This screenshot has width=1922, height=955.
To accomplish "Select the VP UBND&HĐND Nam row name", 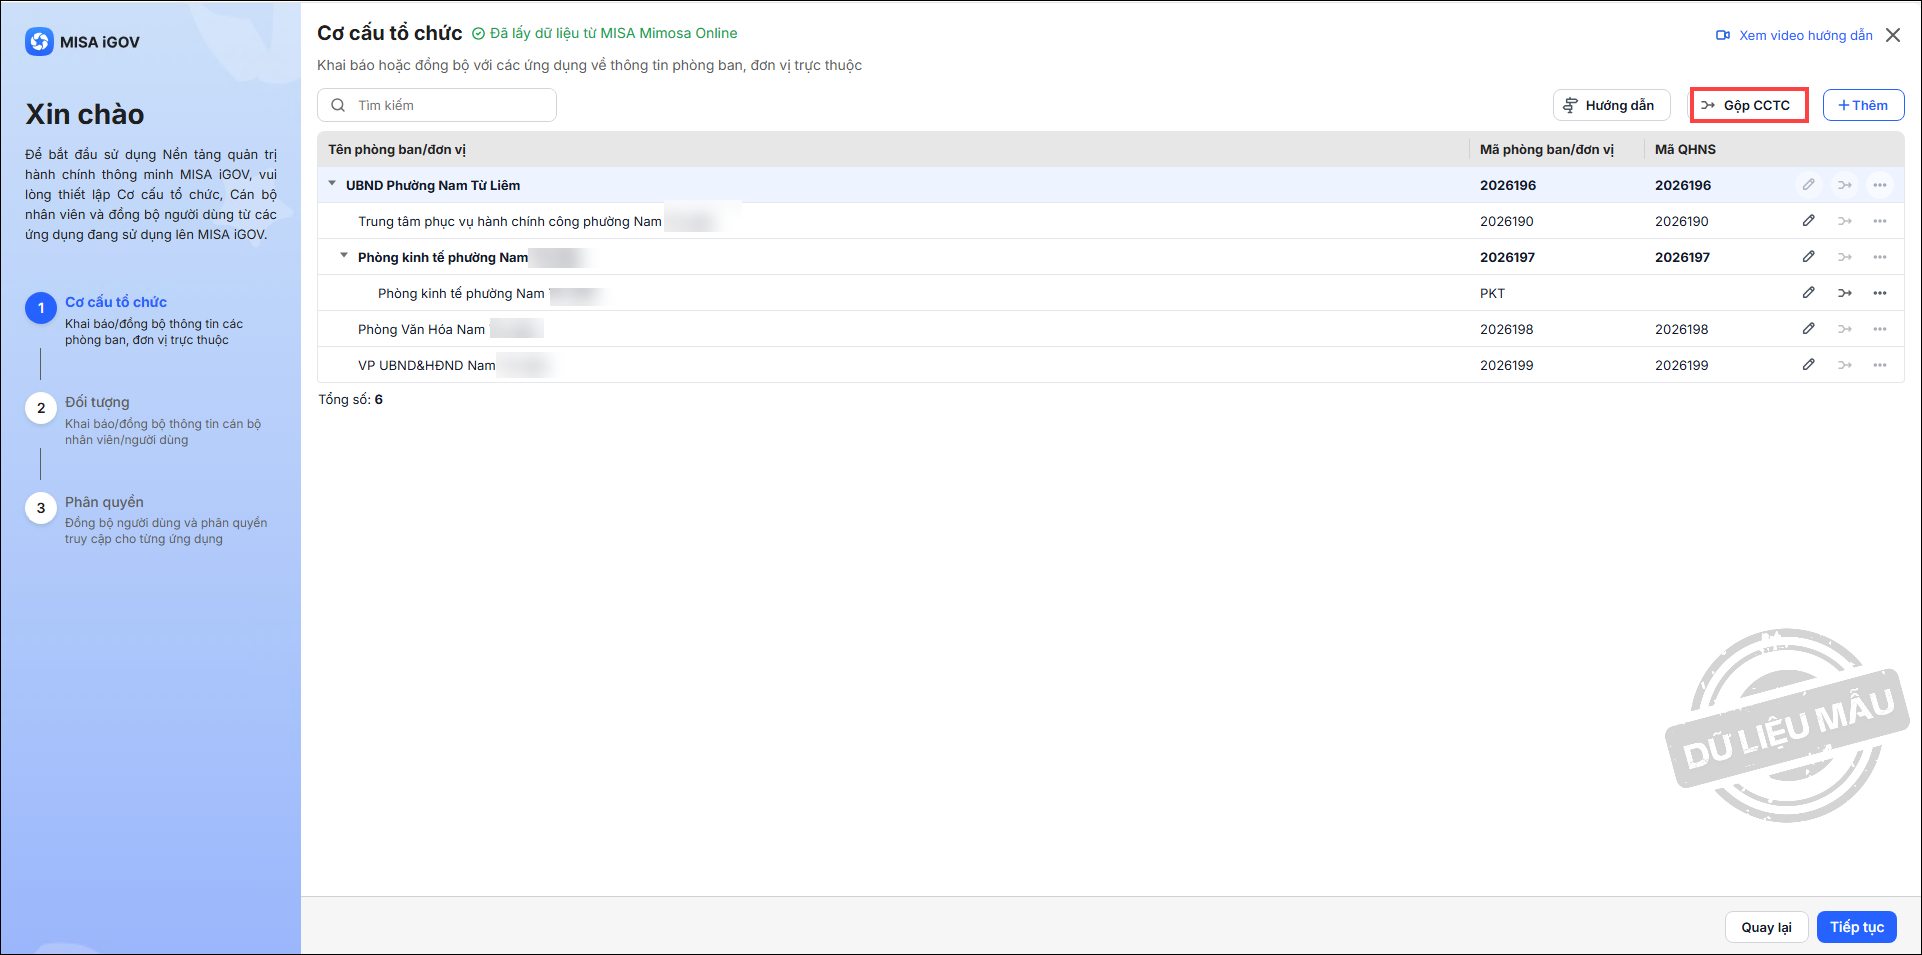I will (427, 365).
